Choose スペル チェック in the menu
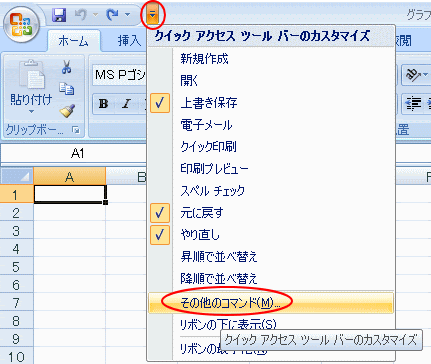This screenshot has width=431, height=364. (271, 190)
